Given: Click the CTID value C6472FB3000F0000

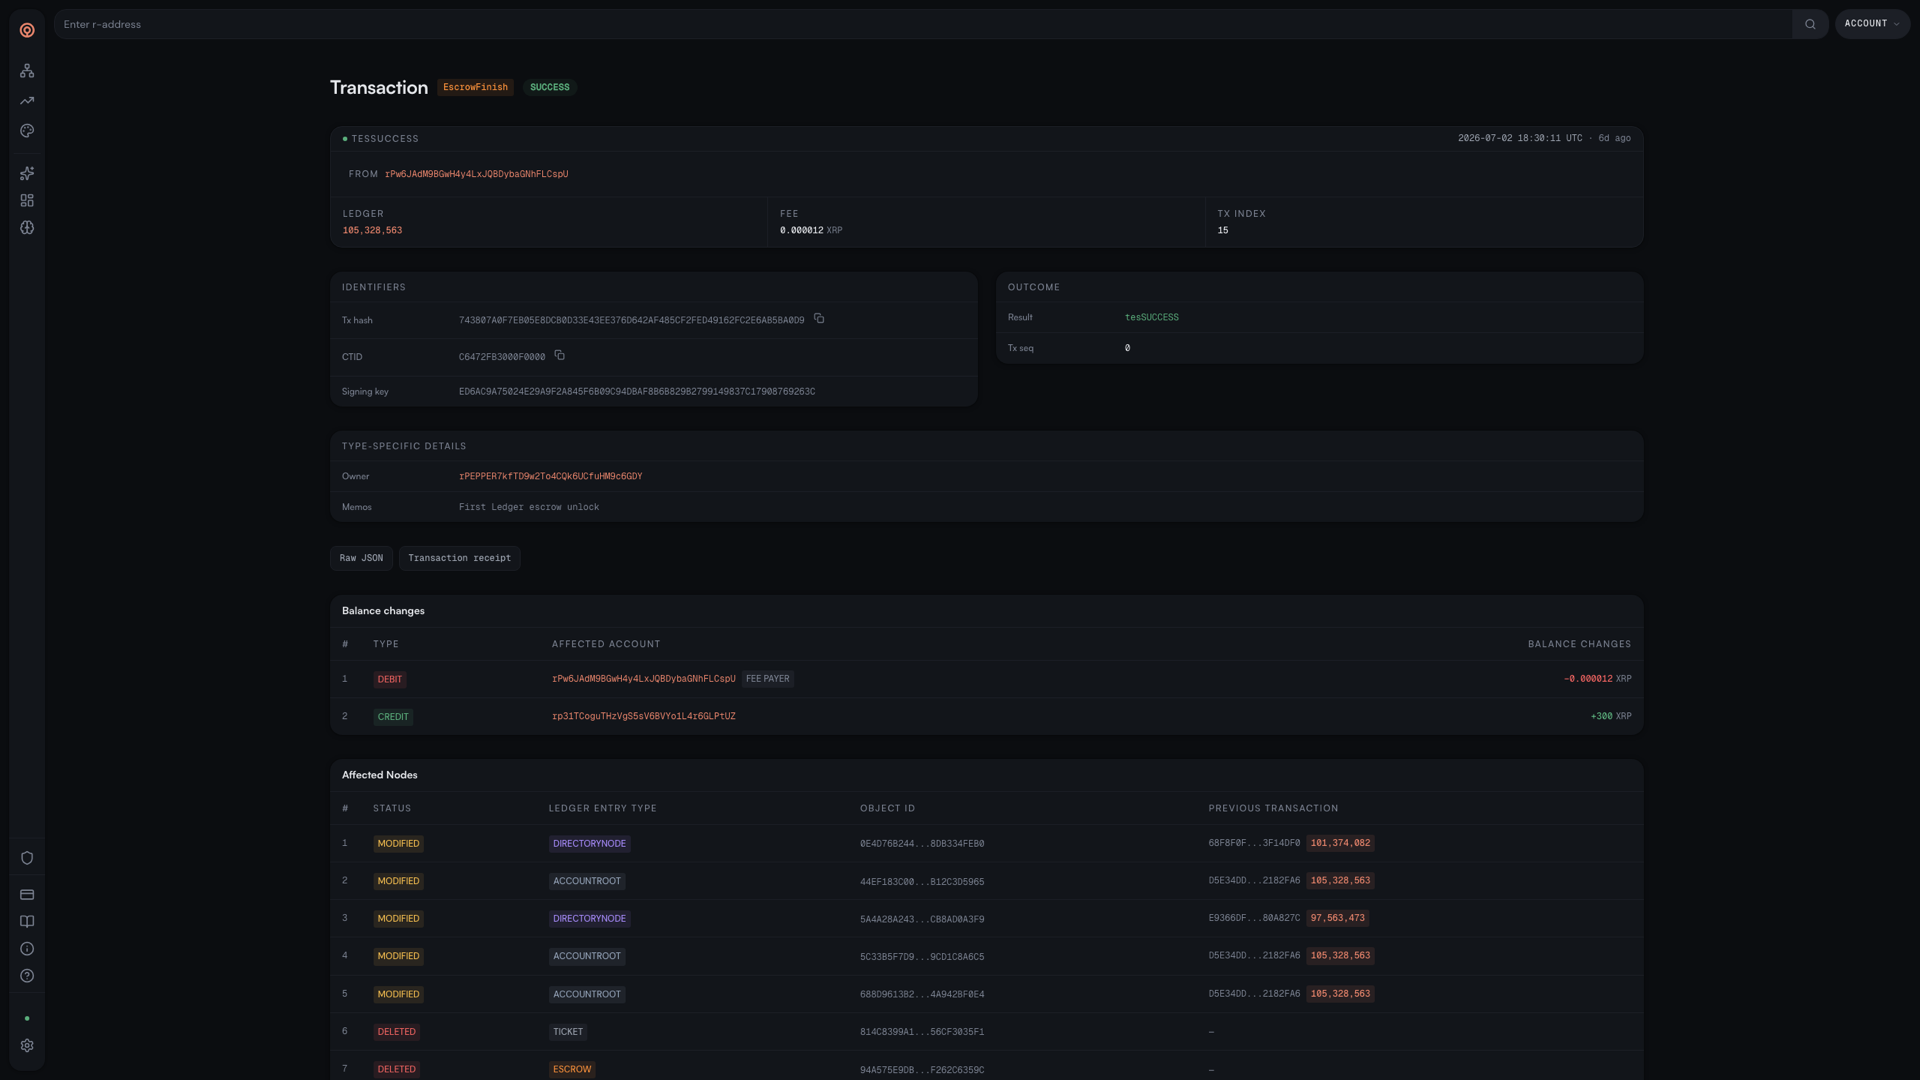Looking at the screenshot, I should click(502, 357).
